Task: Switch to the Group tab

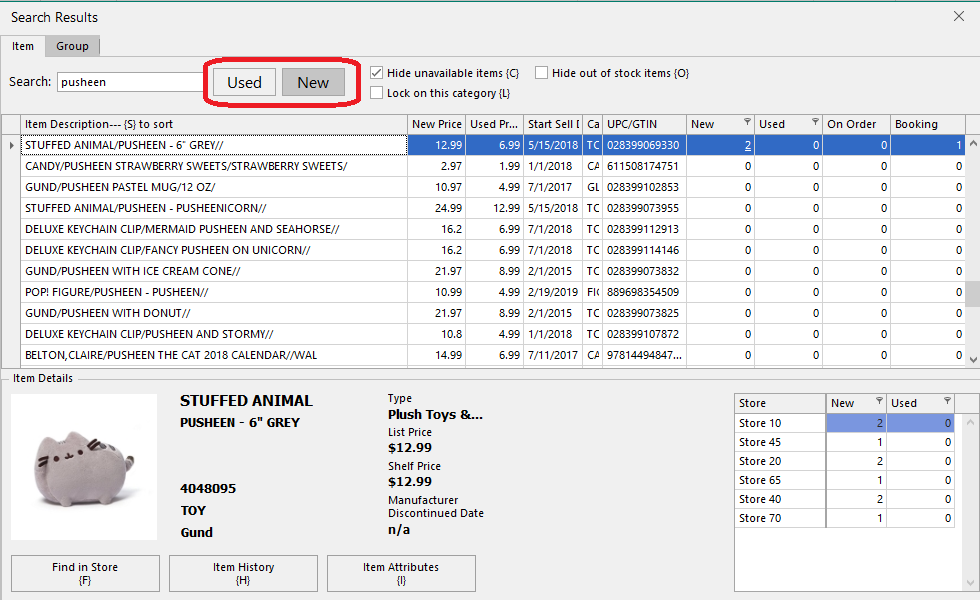Action: [x=72, y=46]
